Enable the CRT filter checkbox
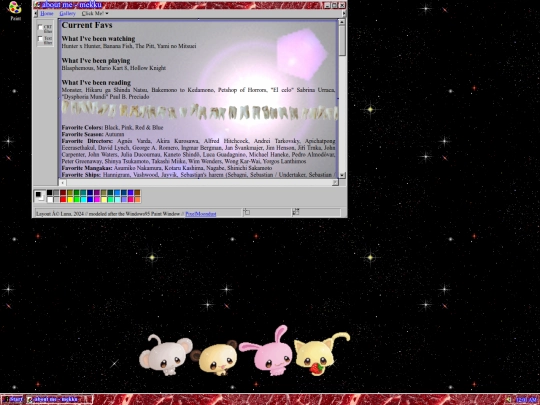Image resolution: width=540 pixels, height=405 pixels. pyautogui.click(x=40, y=27)
